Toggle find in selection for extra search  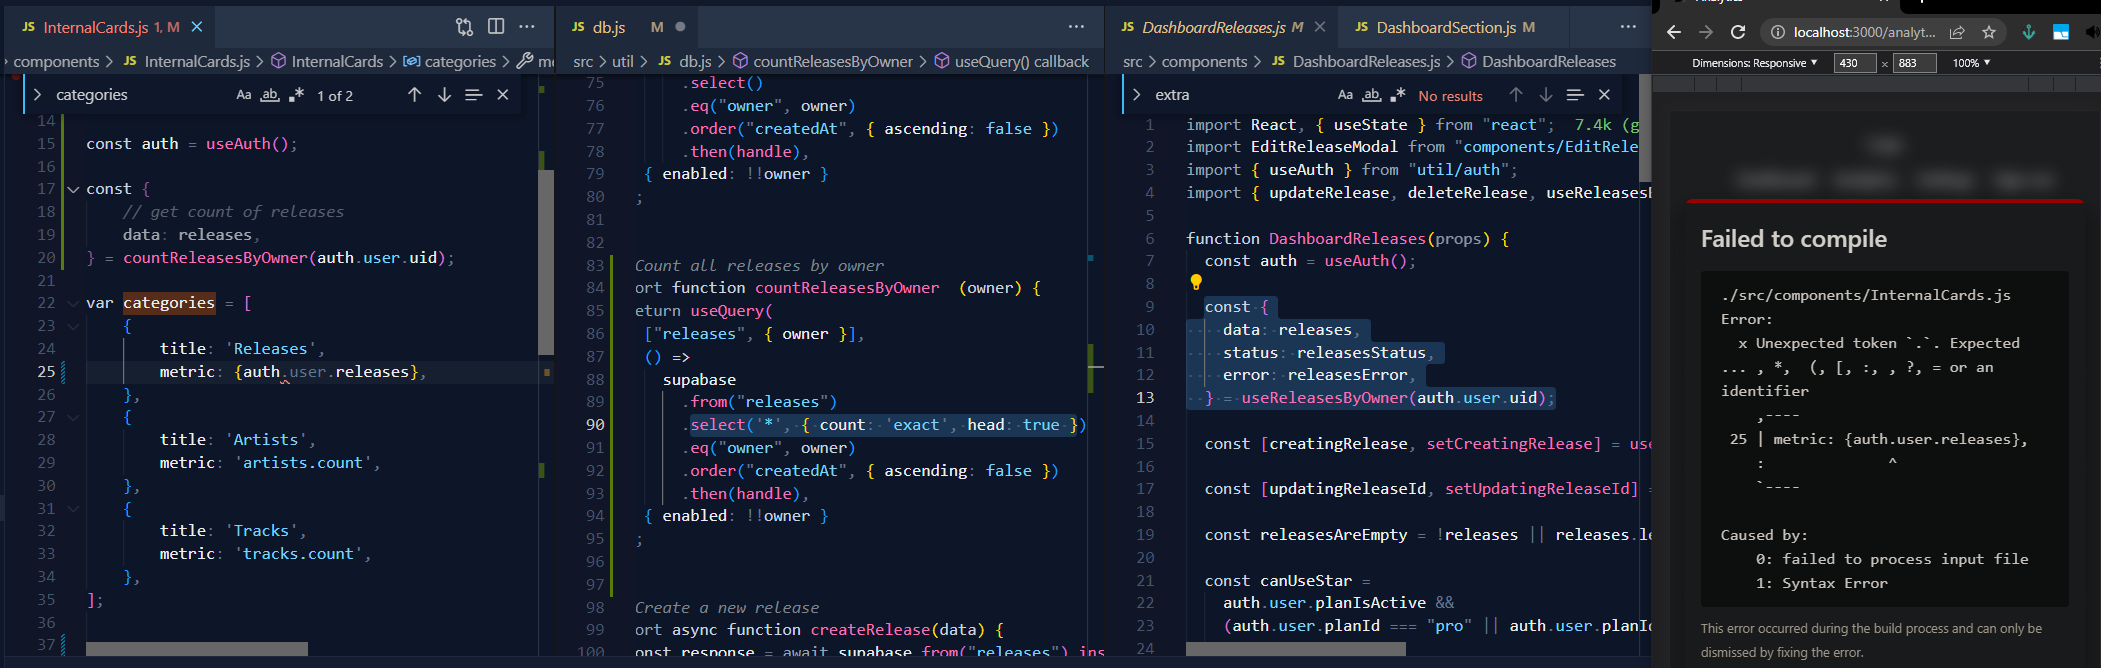(1575, 95)
